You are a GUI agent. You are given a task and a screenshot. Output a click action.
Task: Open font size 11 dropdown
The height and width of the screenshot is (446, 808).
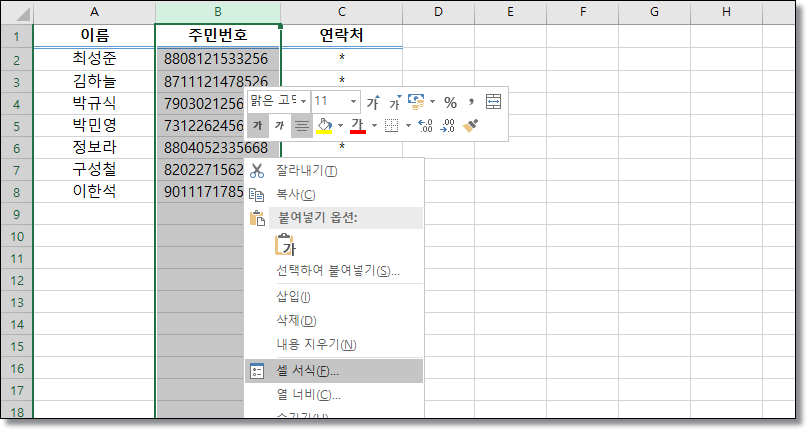(x=353, y=101)
